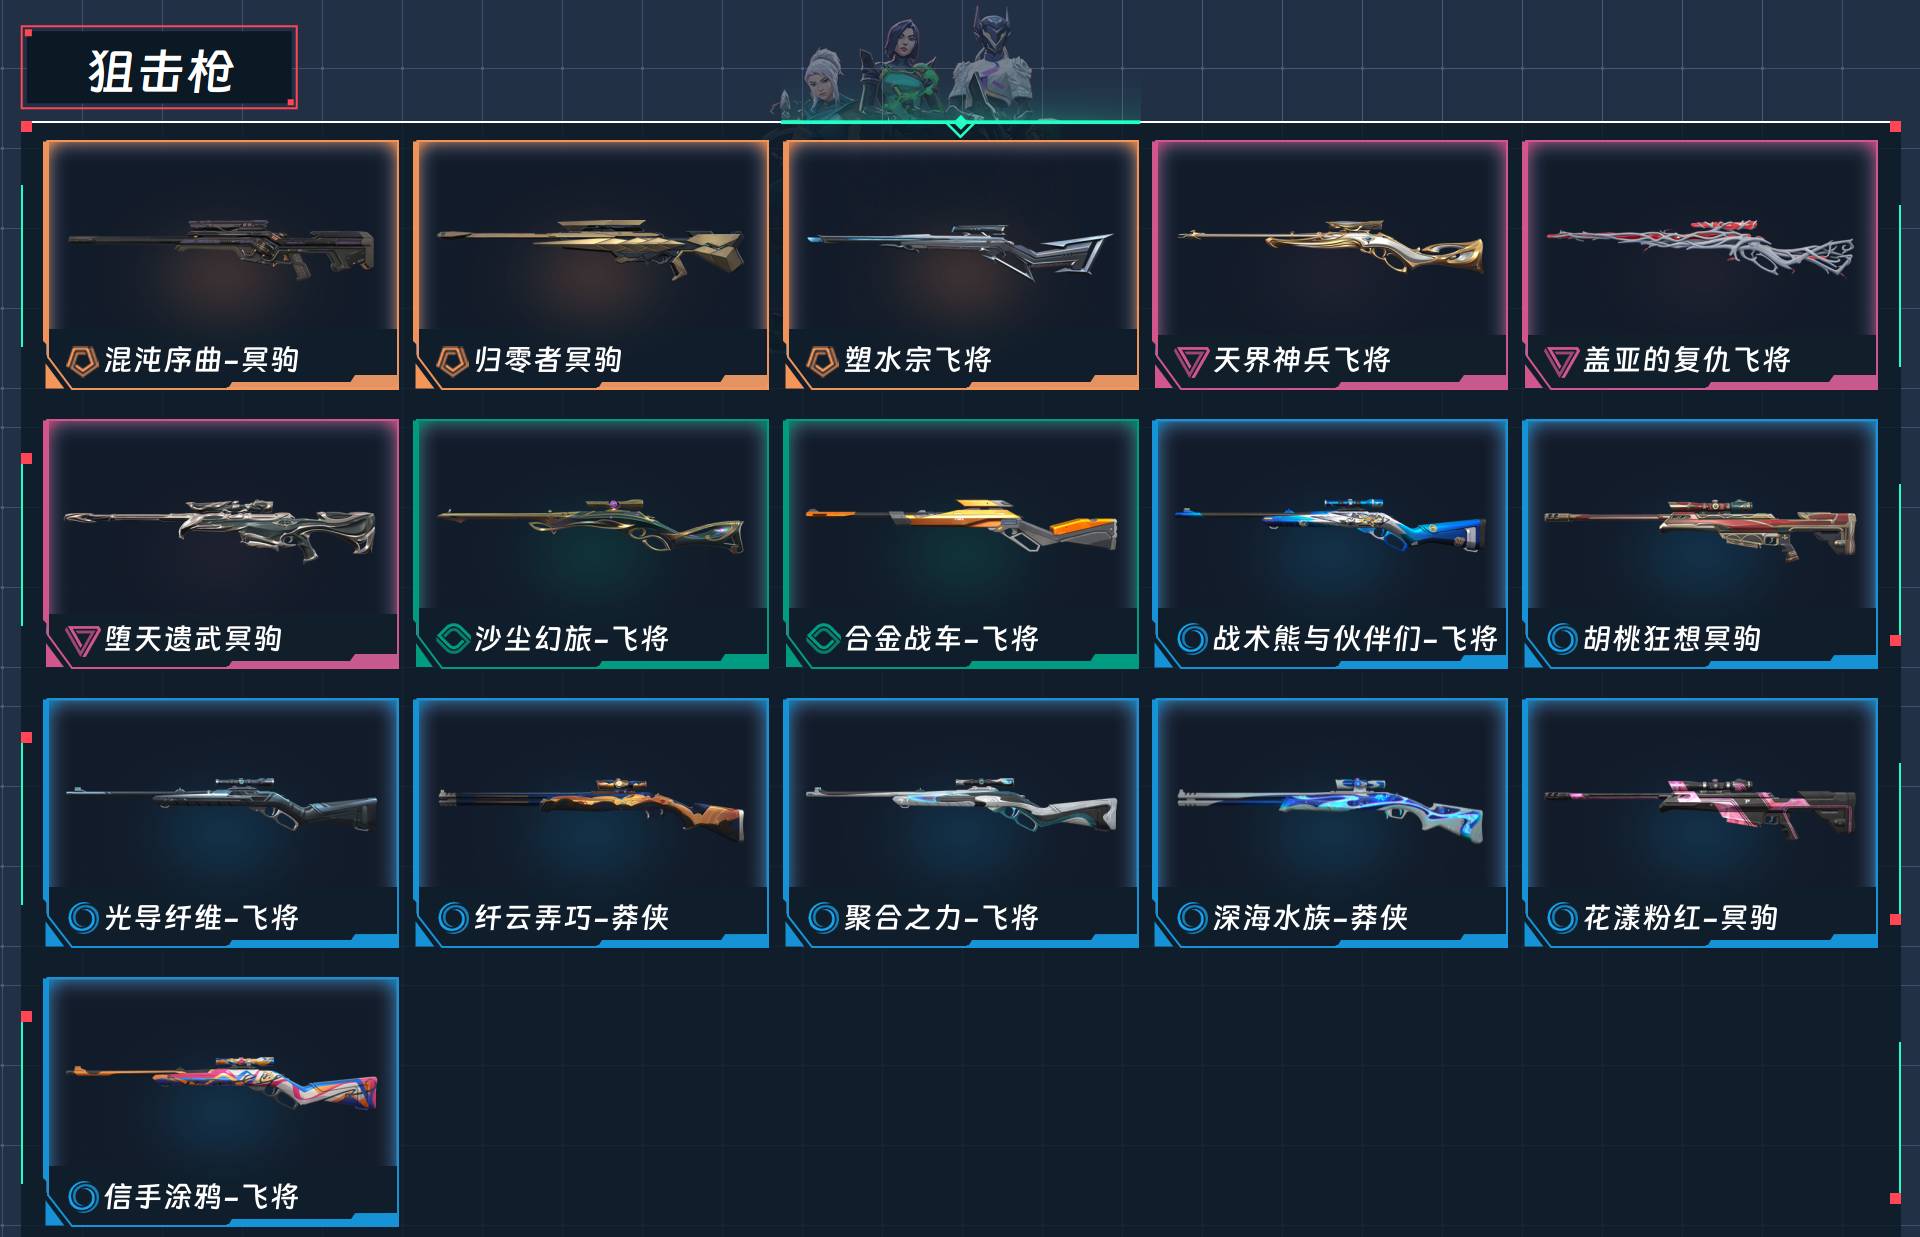The height and width of the screenshot is (1237, 1920).
Task: Click the 狙击枪 category header
Action: tap(160, 69)
